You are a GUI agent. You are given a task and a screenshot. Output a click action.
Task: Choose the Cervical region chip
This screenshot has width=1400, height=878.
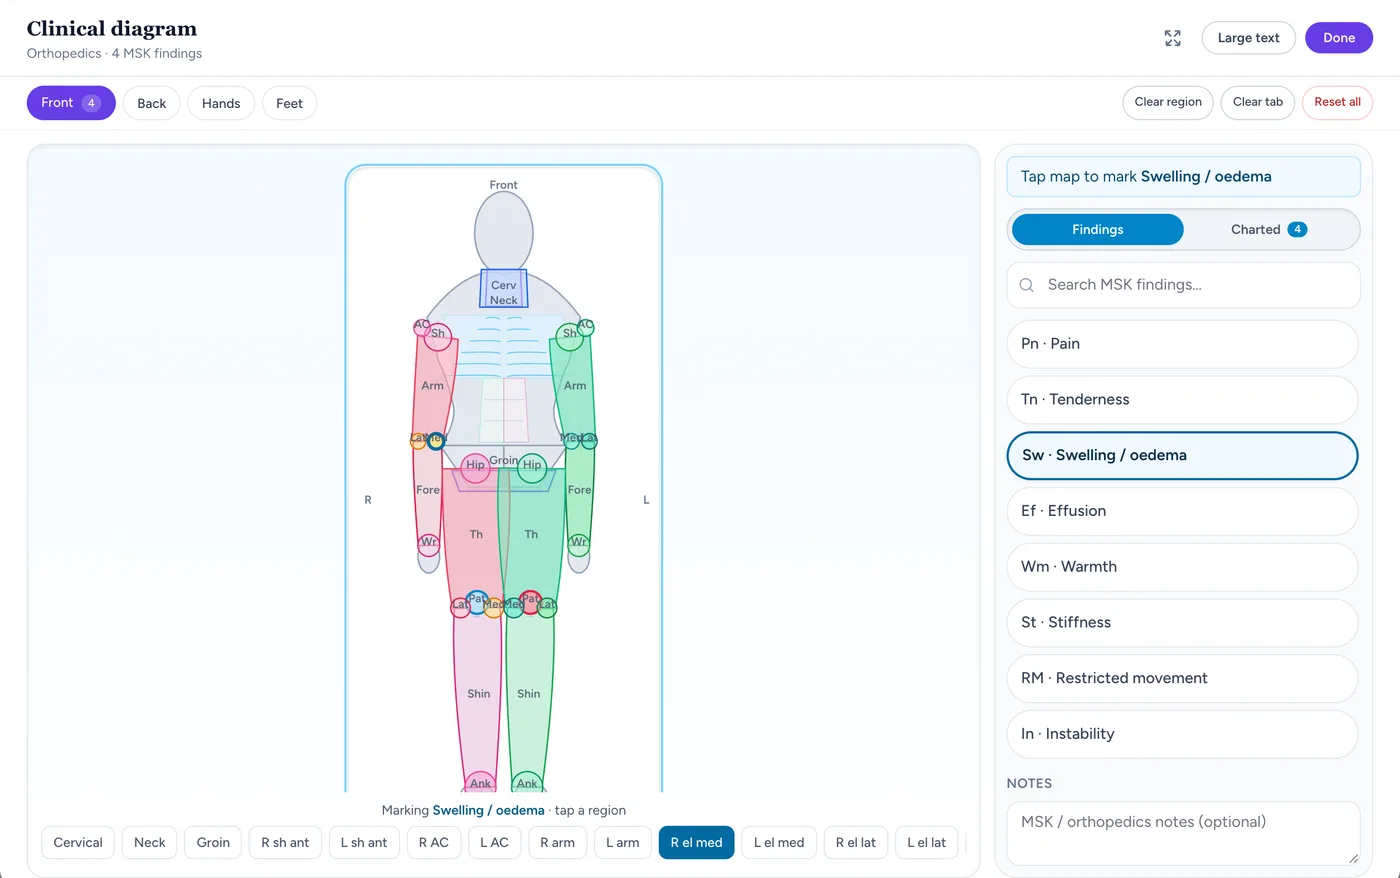78,843
